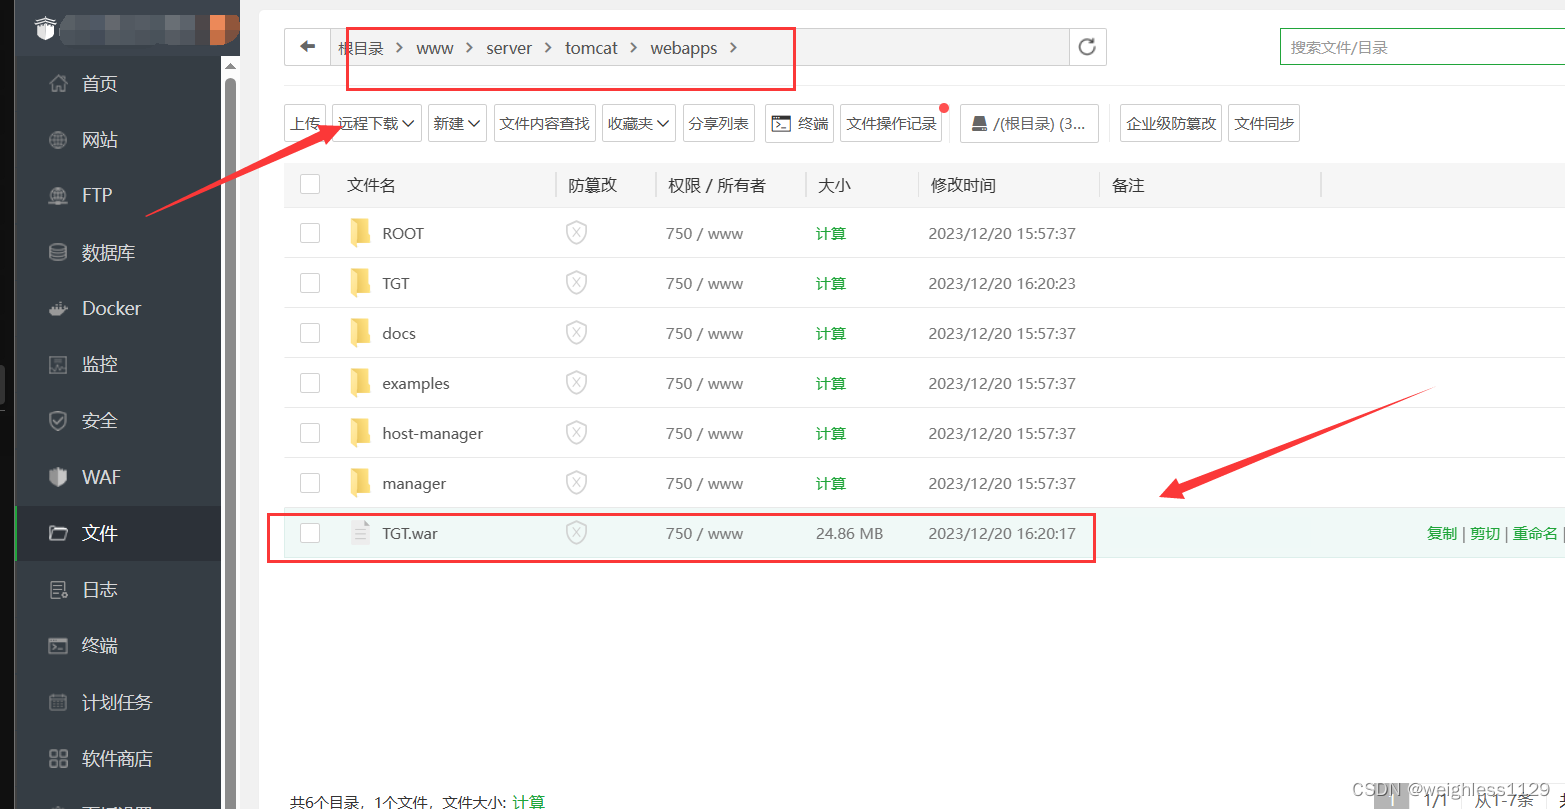The height and width of the screenshot is (809, 1565).
Task: Click the 分享列表 button
Action: coord(718,123)
